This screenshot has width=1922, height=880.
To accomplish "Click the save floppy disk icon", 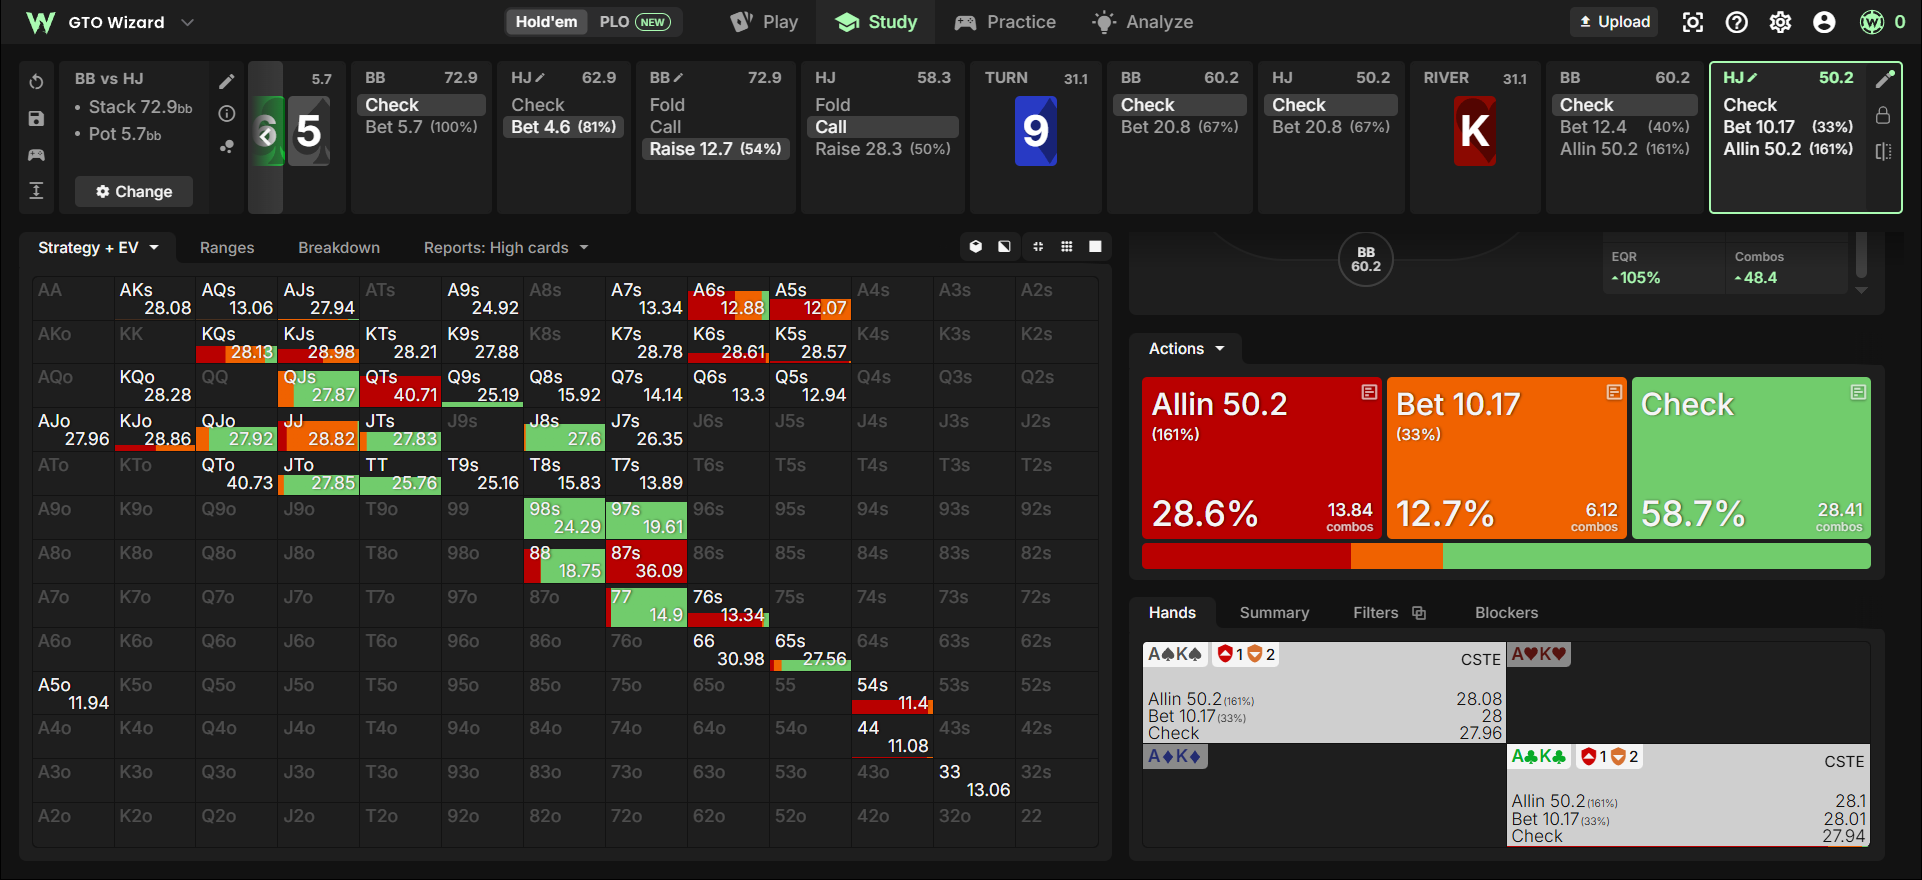I will (x=36, y=118).
